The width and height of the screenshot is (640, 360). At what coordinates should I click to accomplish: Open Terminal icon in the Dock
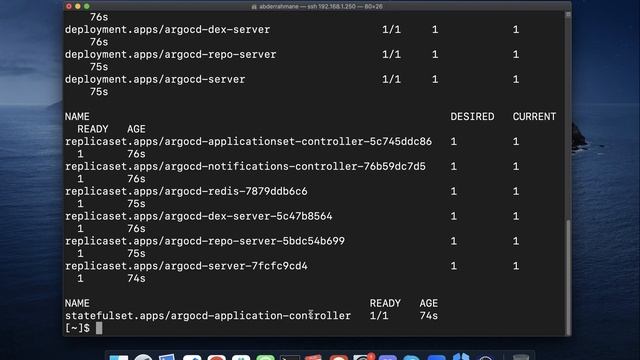click(290, 358)
